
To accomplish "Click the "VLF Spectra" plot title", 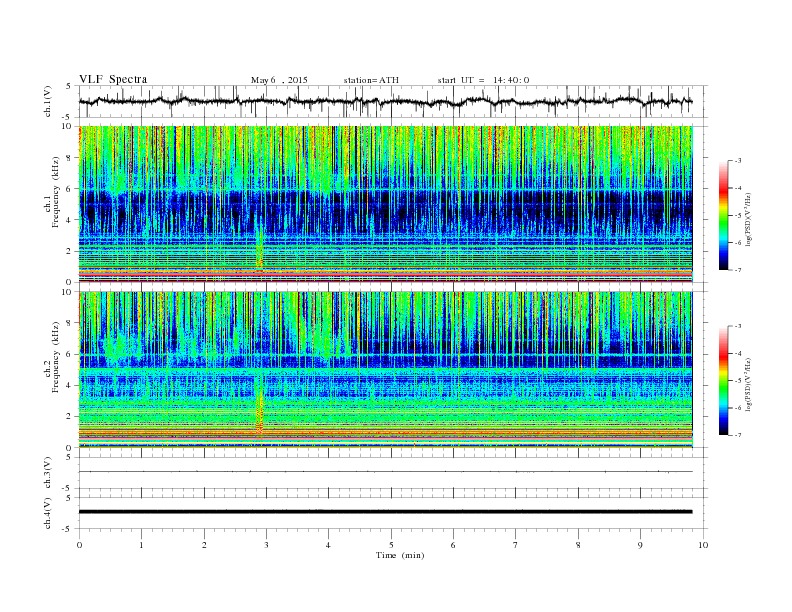I will pyautogui.click(x=113, y=79).
